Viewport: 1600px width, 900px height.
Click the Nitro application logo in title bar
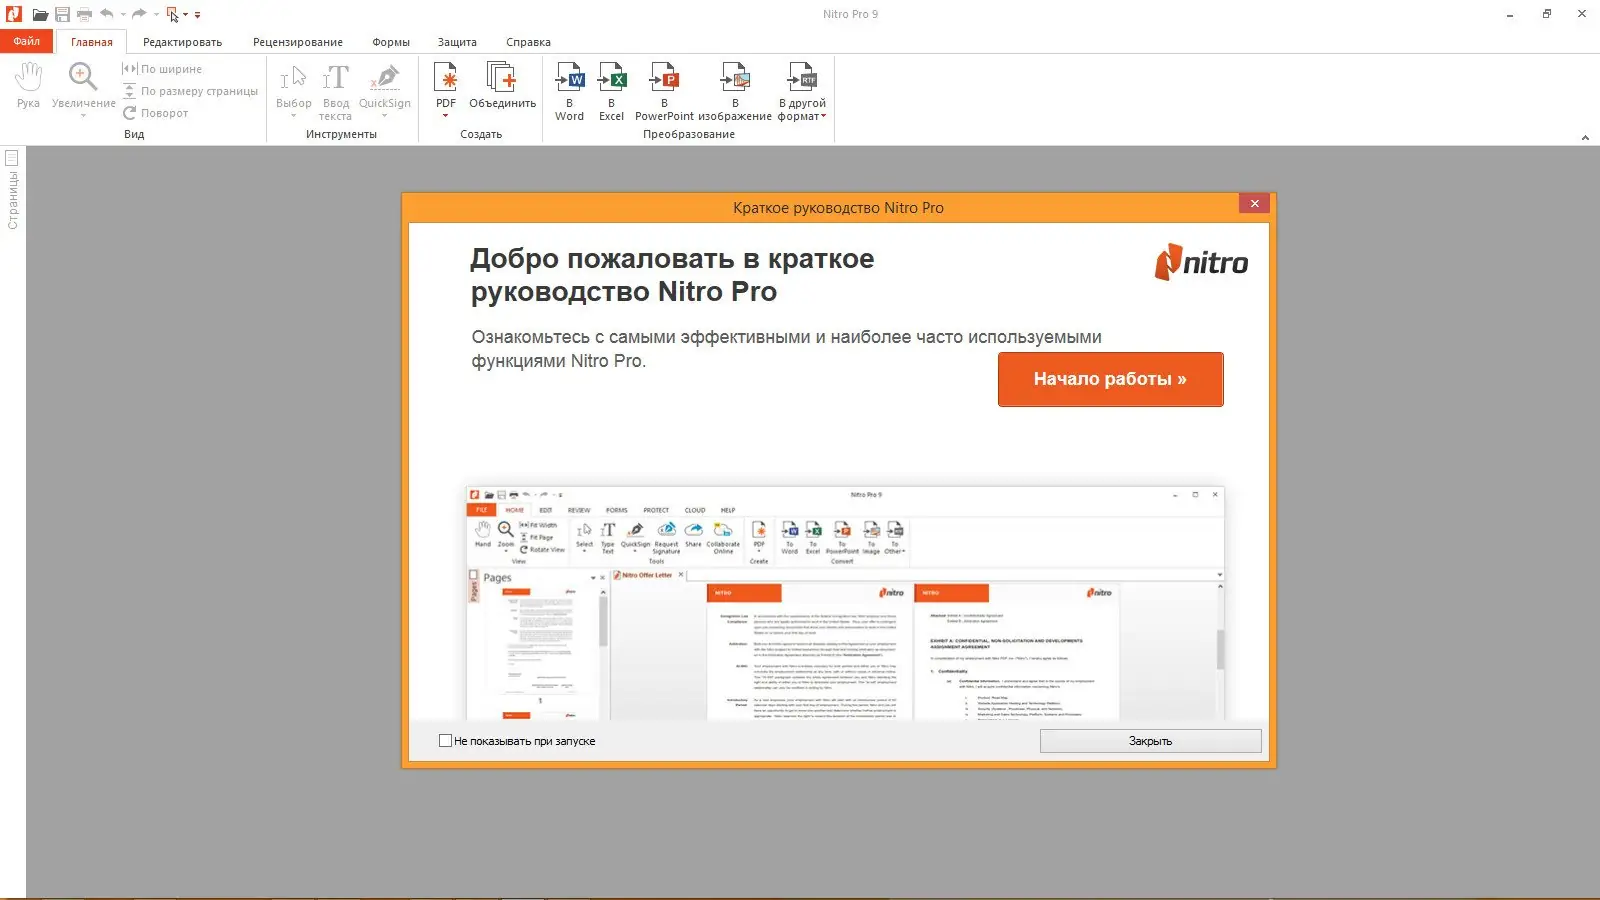point(13,14)
